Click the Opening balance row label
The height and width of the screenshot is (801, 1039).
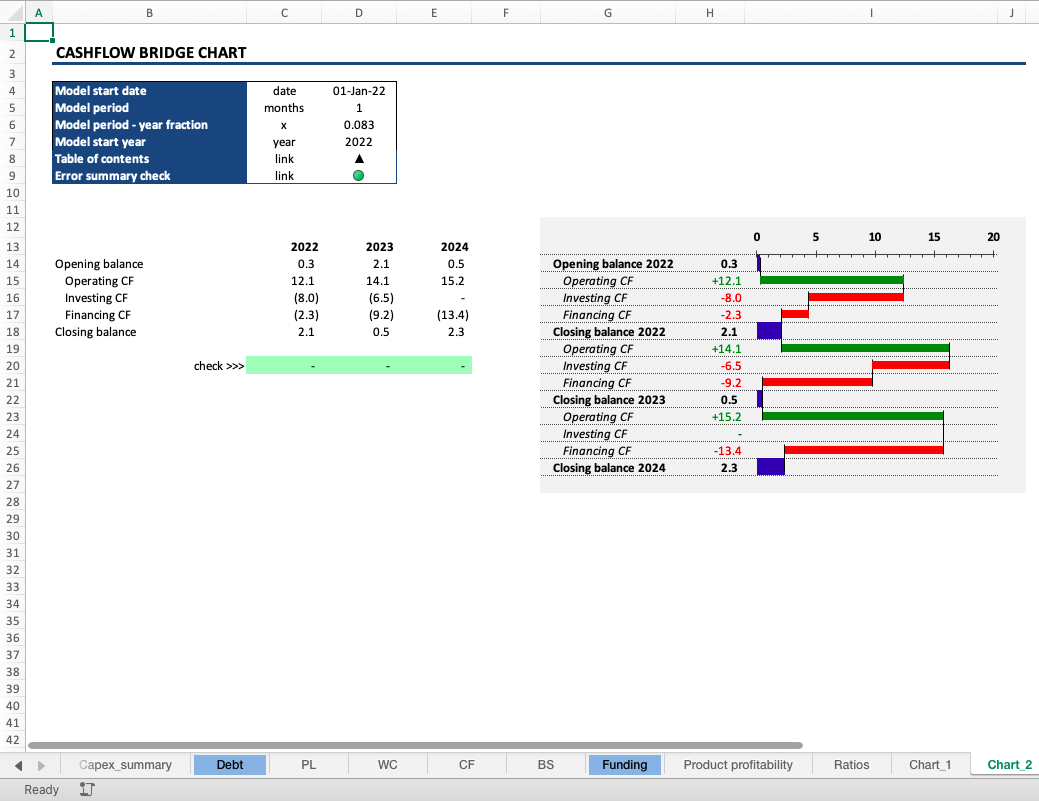[x=99, y=264]
